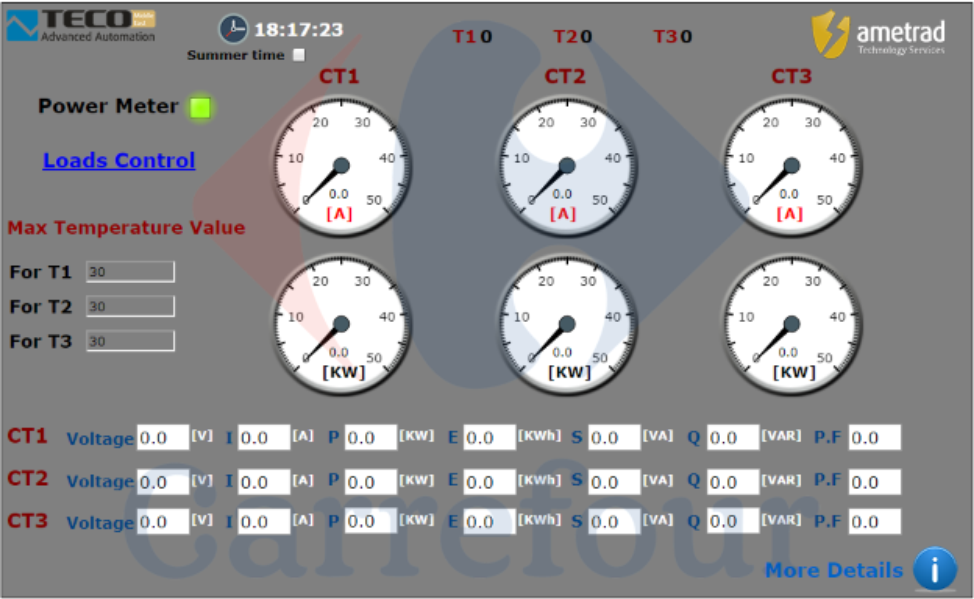Select the For T1 max temperature field
The image size is (974, 599).
click(130, 272)
